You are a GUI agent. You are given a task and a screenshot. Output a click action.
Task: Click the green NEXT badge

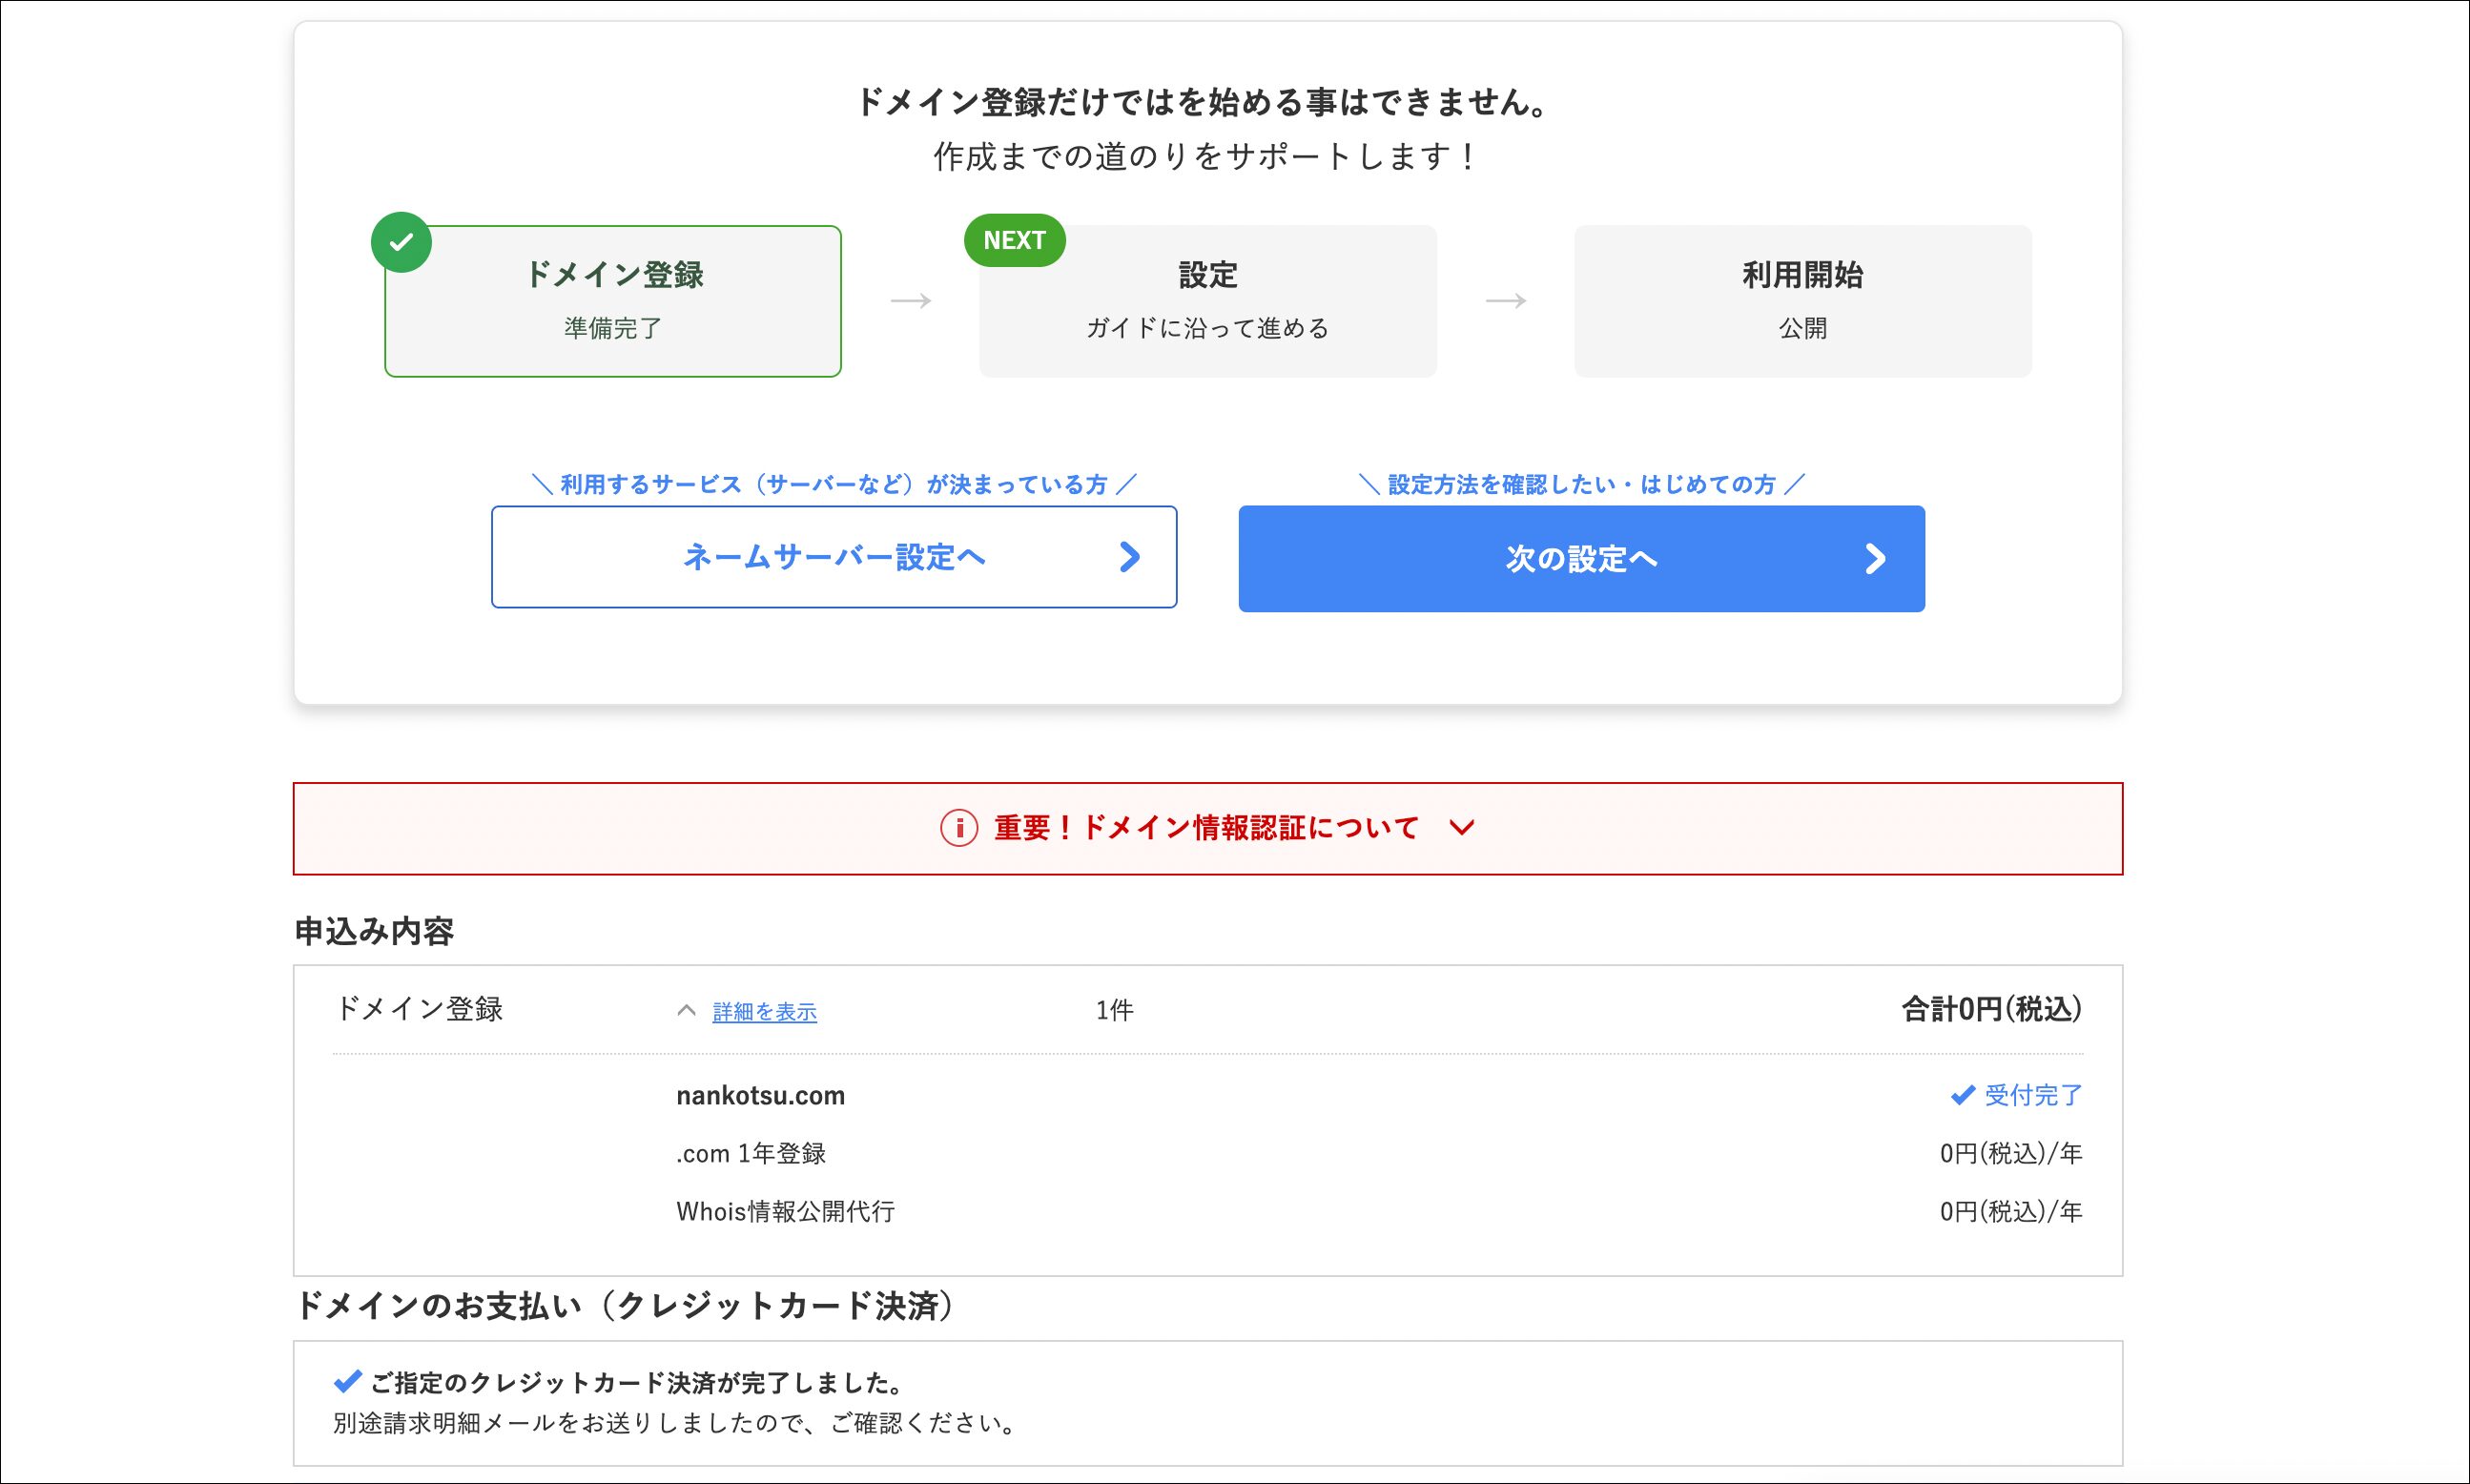(x=1014, y=241)
